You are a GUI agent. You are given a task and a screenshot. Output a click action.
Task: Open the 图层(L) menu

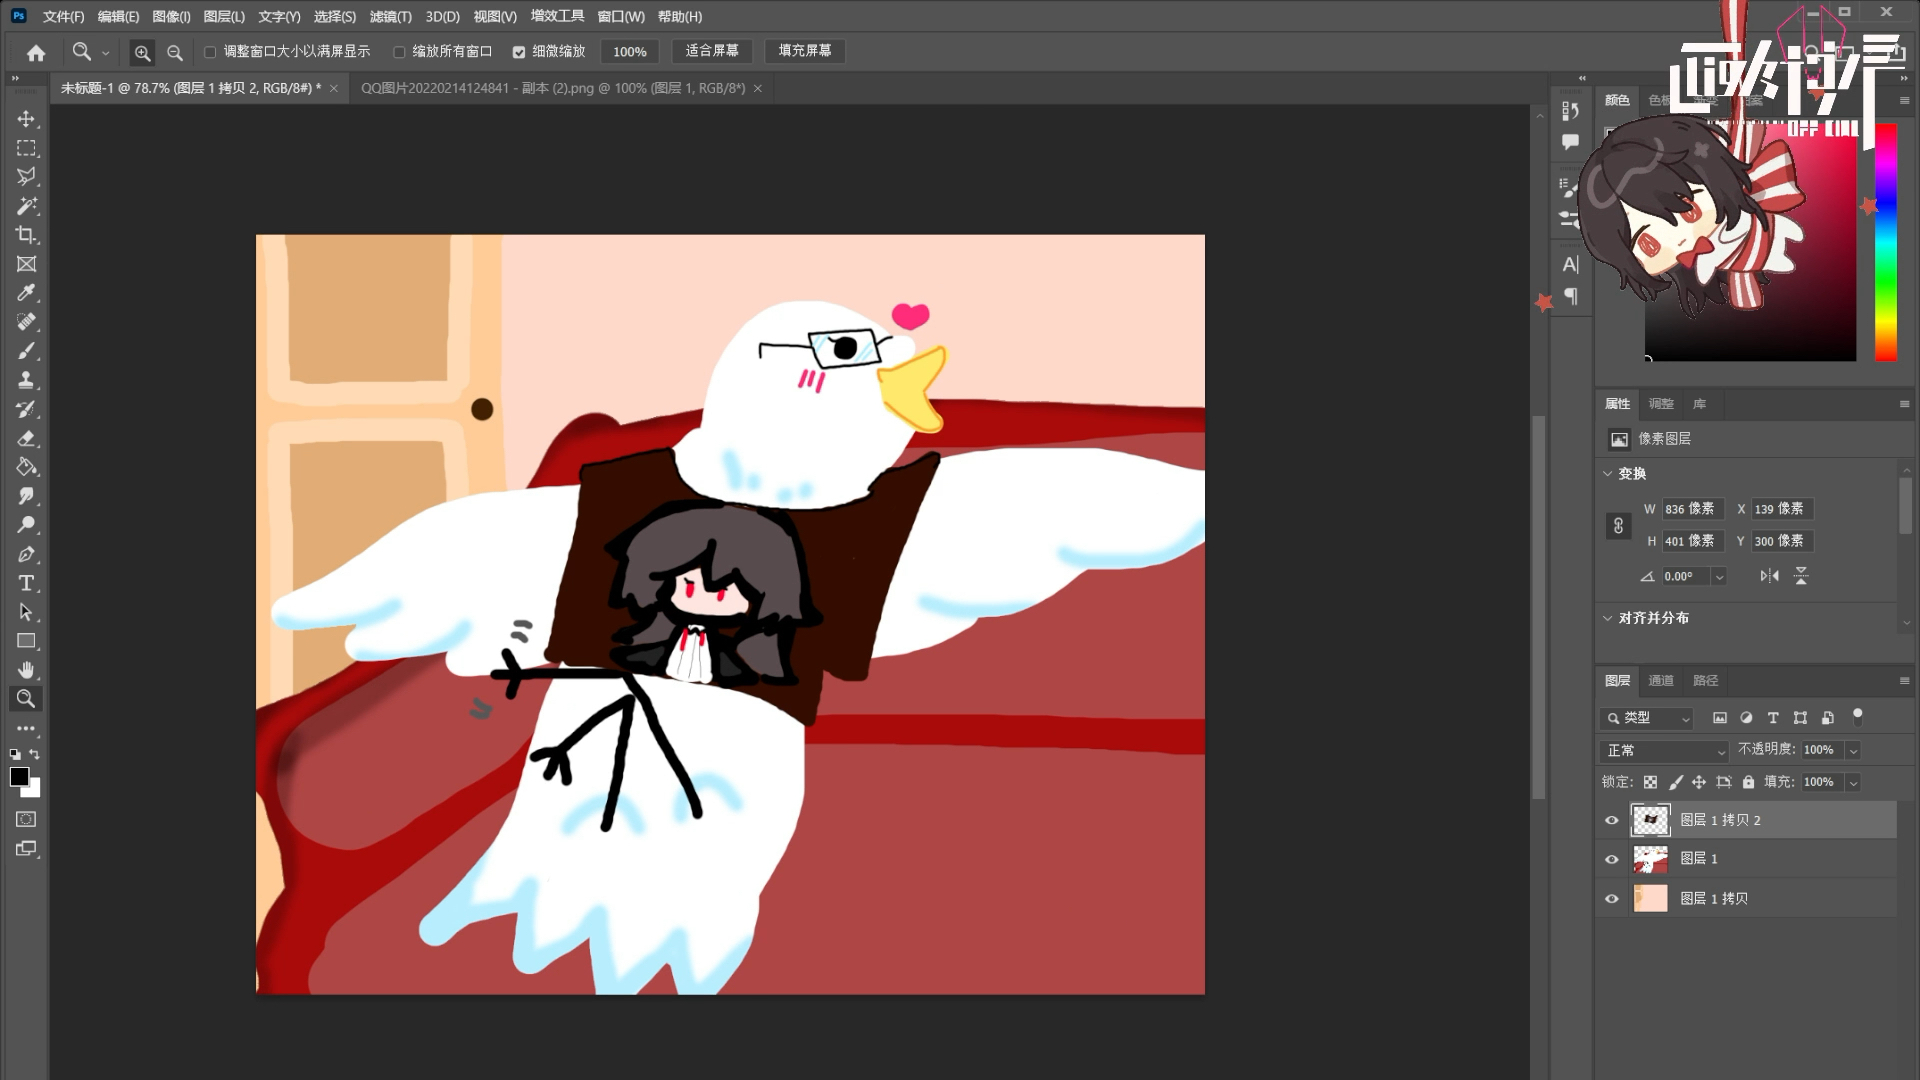224,16
